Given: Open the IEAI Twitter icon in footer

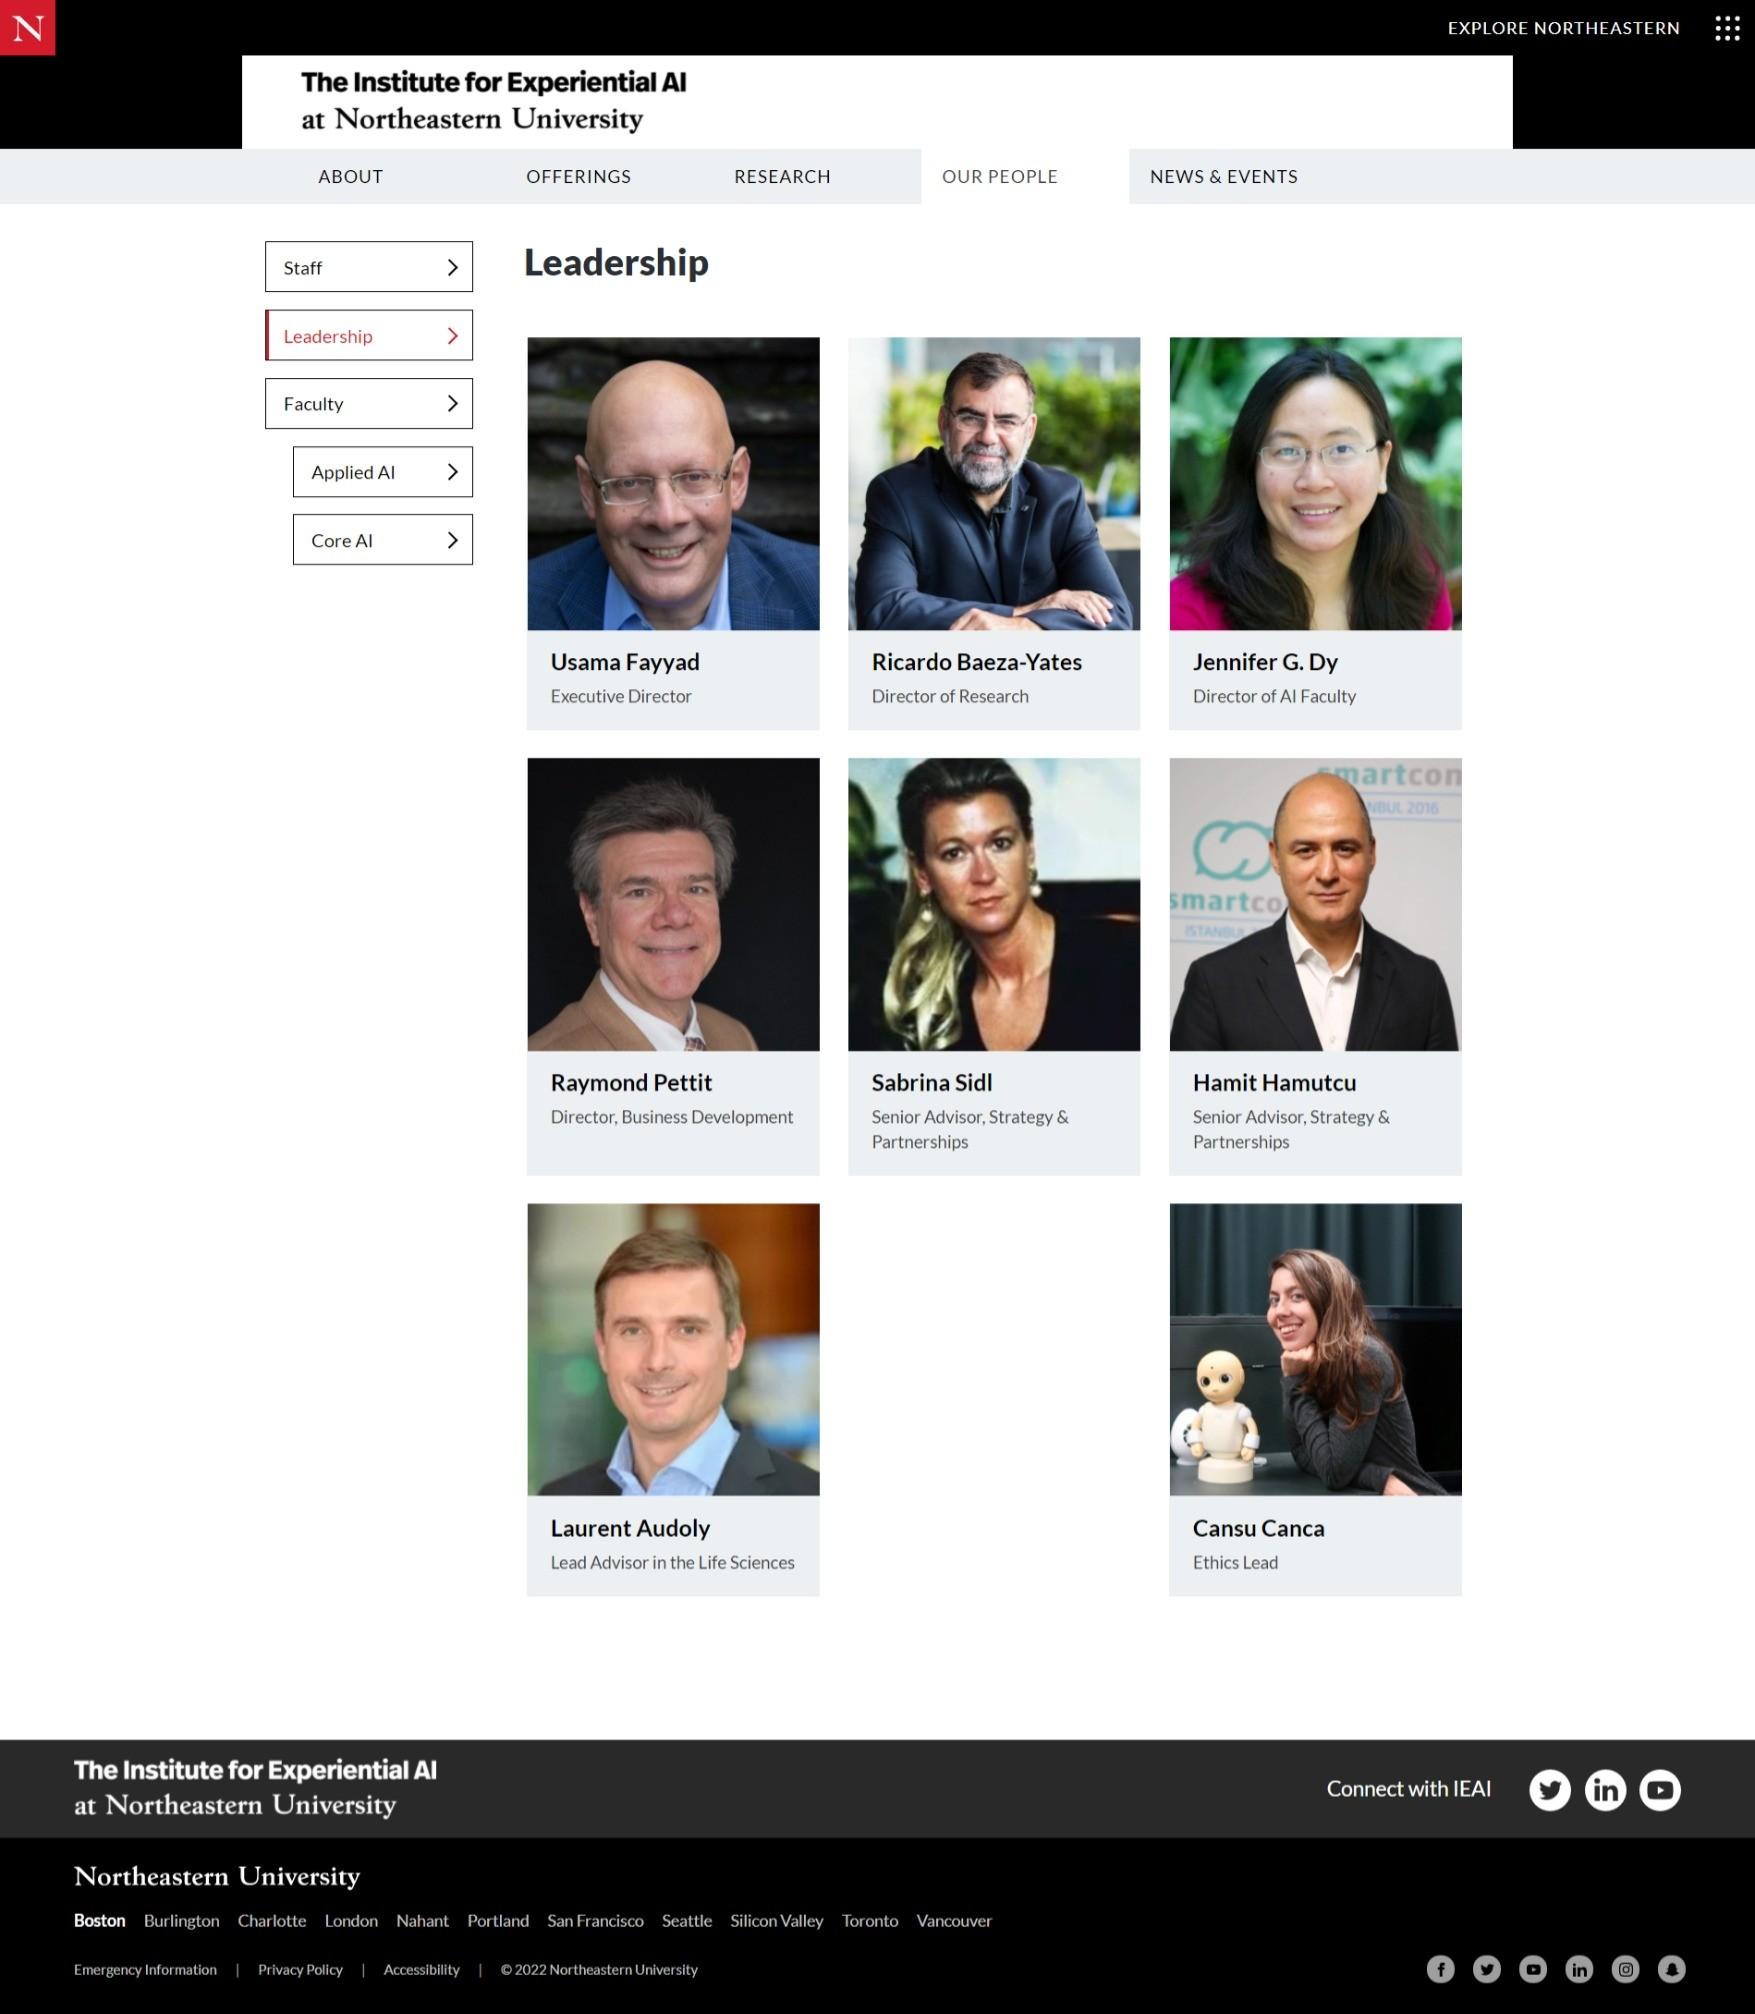Looking at the screenshot, I should tap(1549, 1789).
